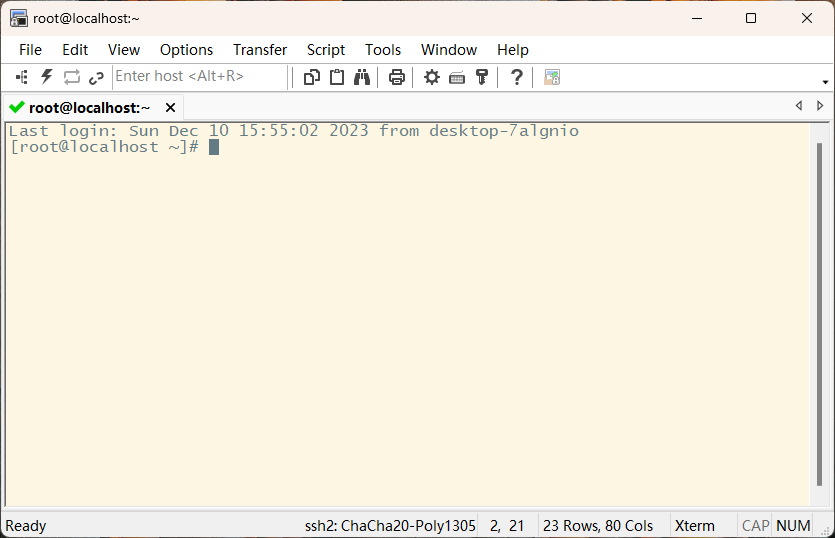This screenshot has height=538, width=835.
Task: Click the Quick Connect lightning icon
Action: [47, 77]
